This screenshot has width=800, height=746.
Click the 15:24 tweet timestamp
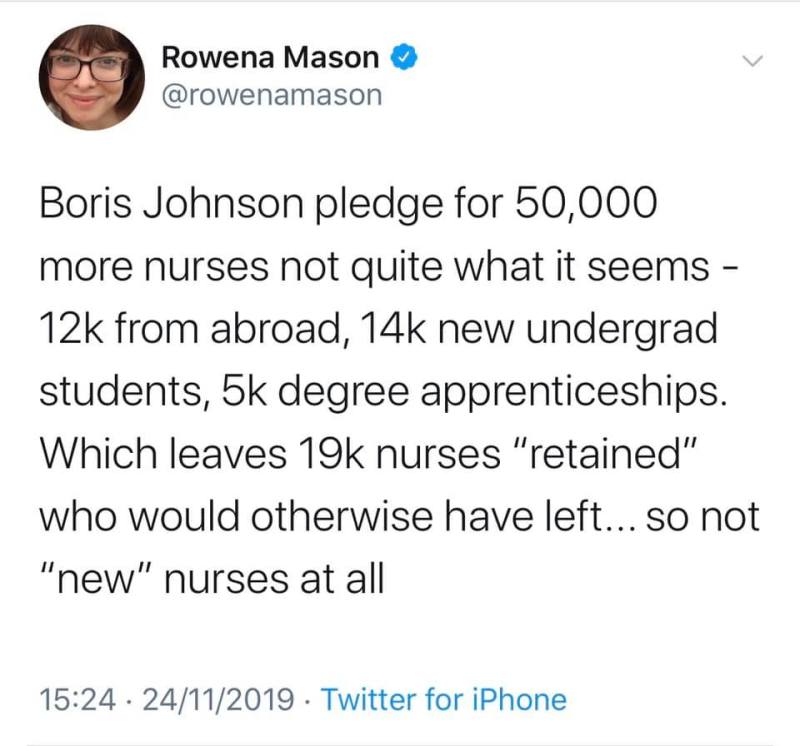click(71, 699)
